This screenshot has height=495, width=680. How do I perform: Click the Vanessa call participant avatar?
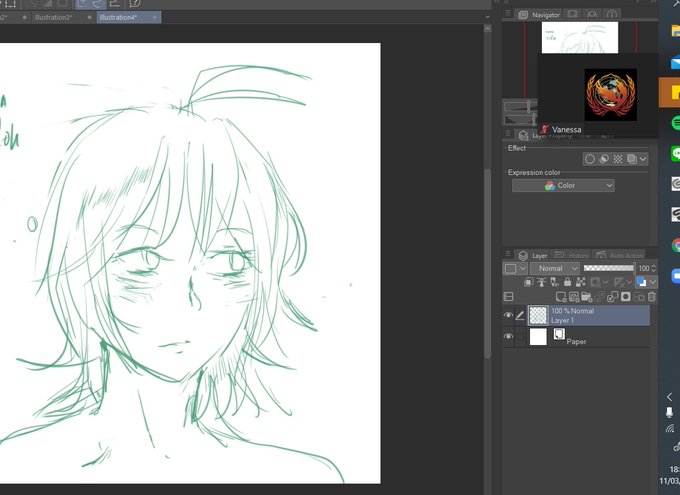[x=611, y=95]
